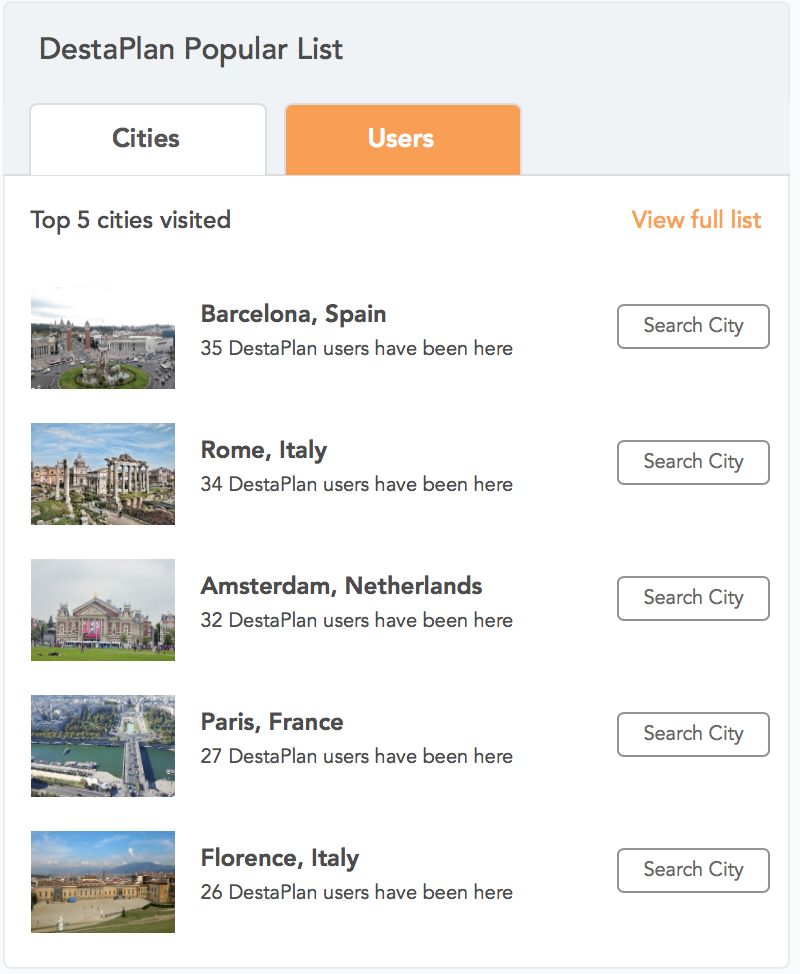Click the Top 5 cities visited label
Viewport: 800px width, 974px height.
(131, 220)
